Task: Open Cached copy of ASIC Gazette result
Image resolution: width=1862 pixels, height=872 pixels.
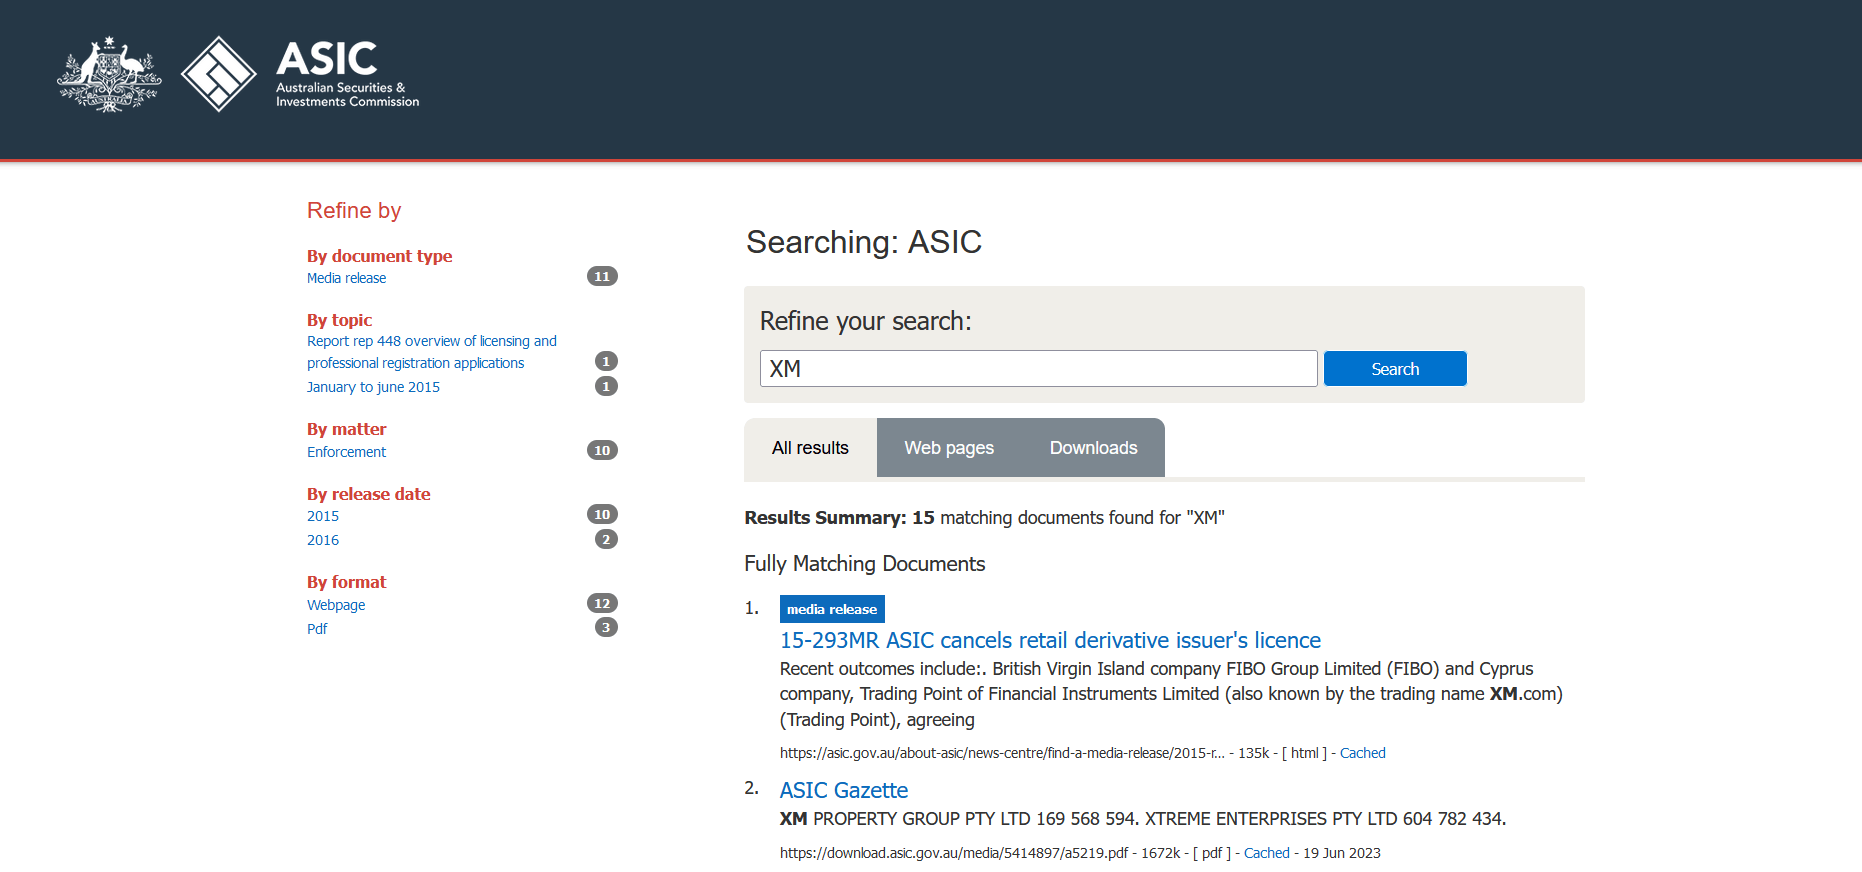Action: pos(1266,853)
